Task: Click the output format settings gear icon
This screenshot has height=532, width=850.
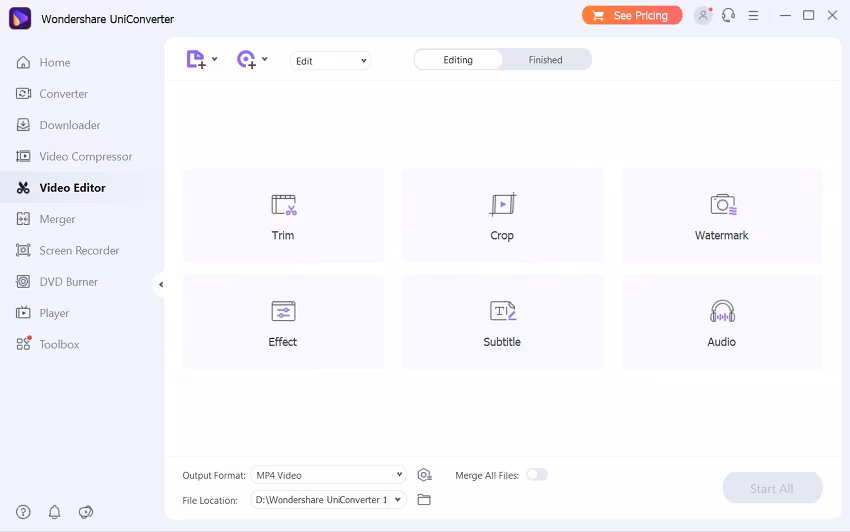Action: pos(424,475)
